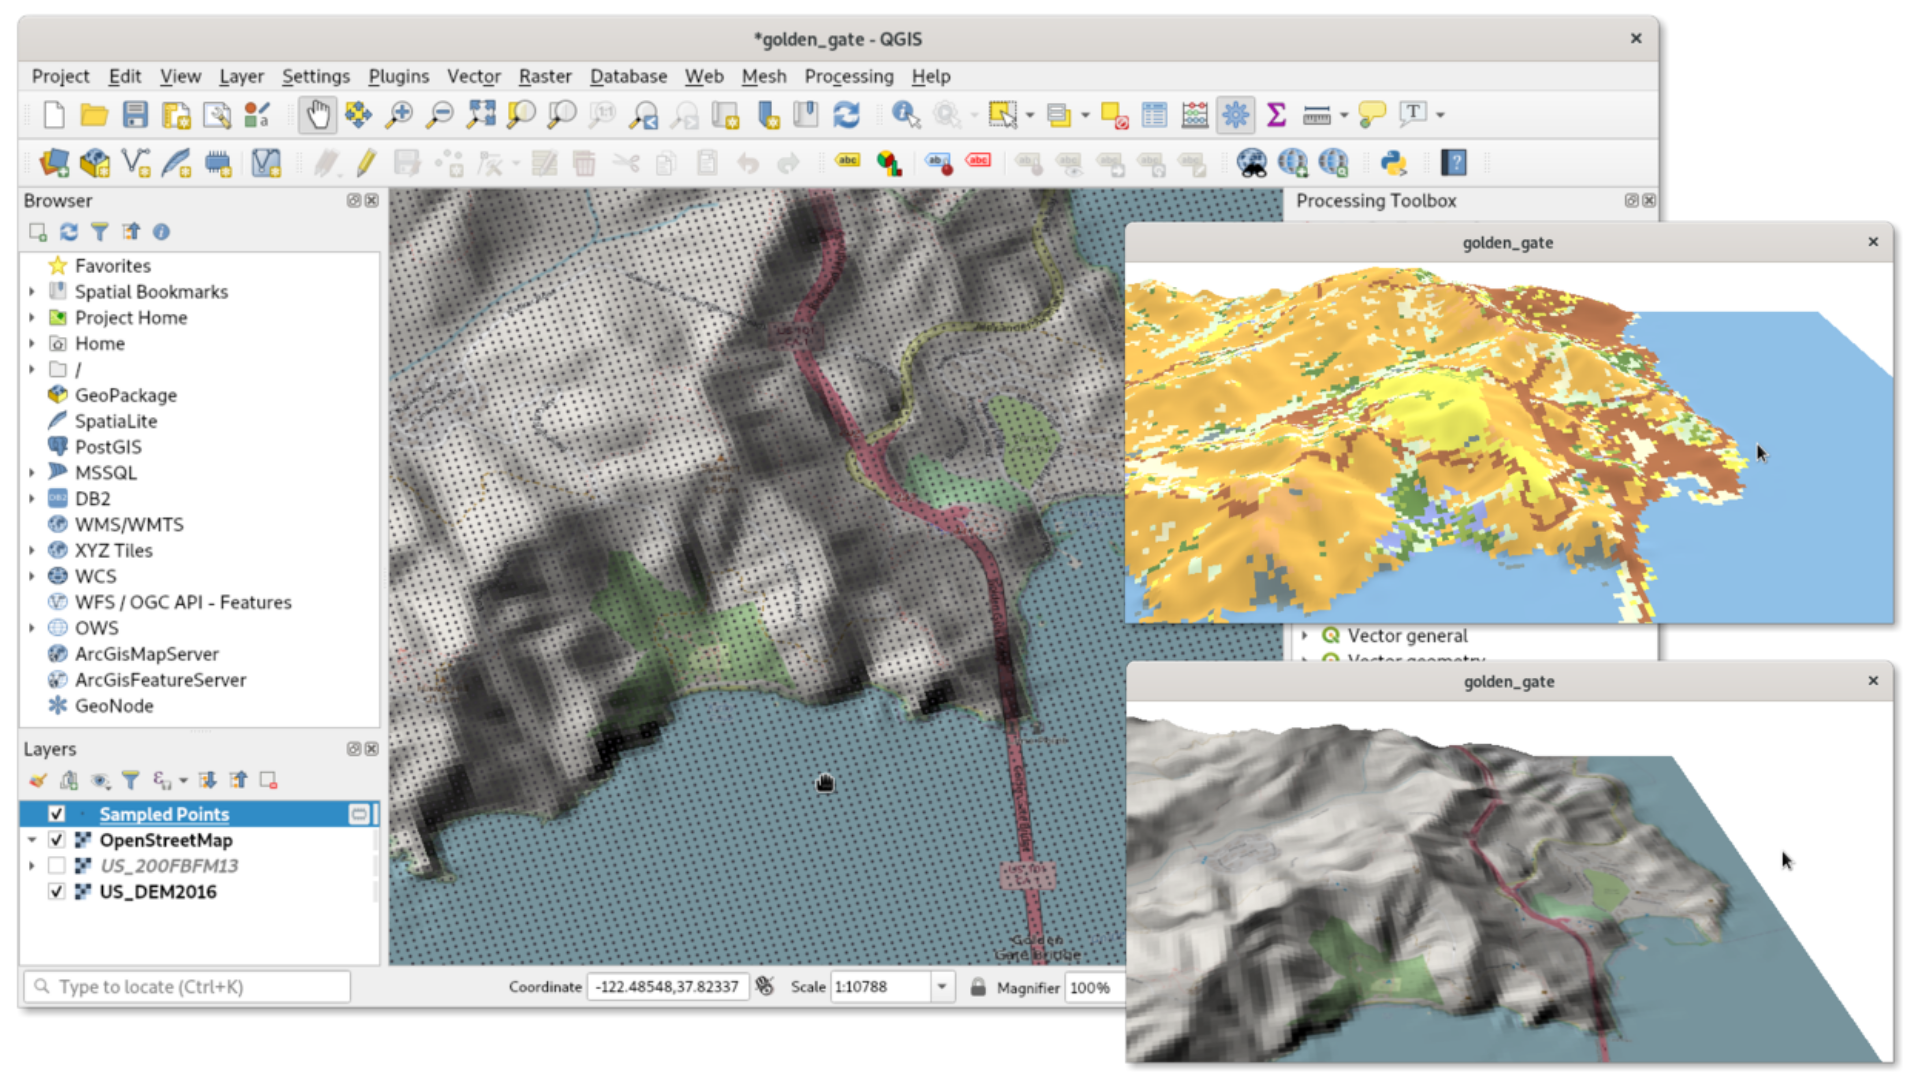Click the Zoom Last icon

pos(644,115)
